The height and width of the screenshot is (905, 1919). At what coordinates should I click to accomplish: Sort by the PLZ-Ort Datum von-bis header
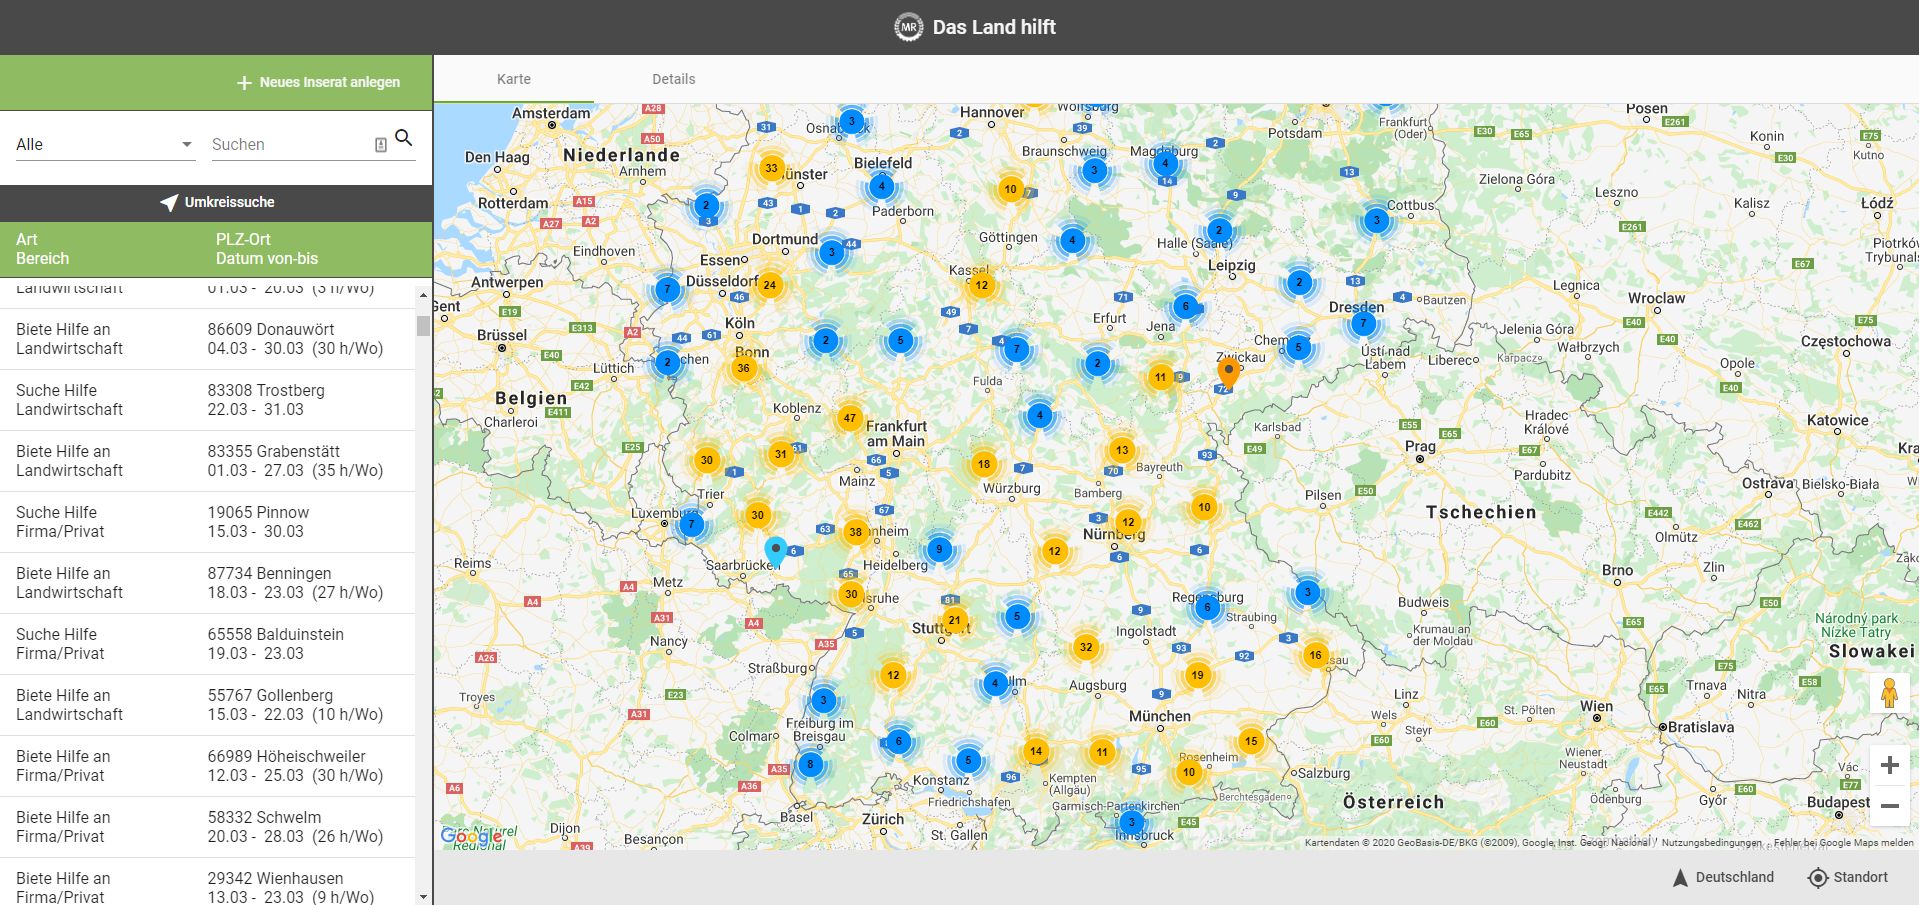pyautogui.click(x=267, y=249)
